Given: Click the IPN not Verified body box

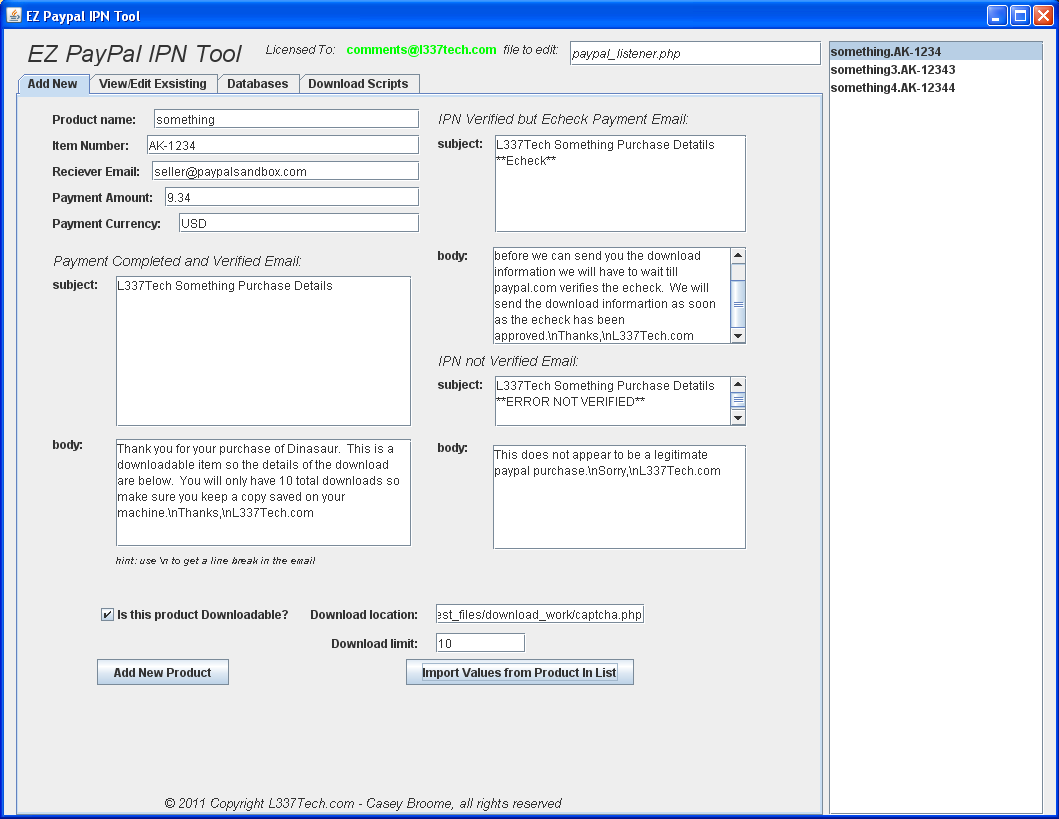Looking at the screenshot, I should (x=619, y=497).
